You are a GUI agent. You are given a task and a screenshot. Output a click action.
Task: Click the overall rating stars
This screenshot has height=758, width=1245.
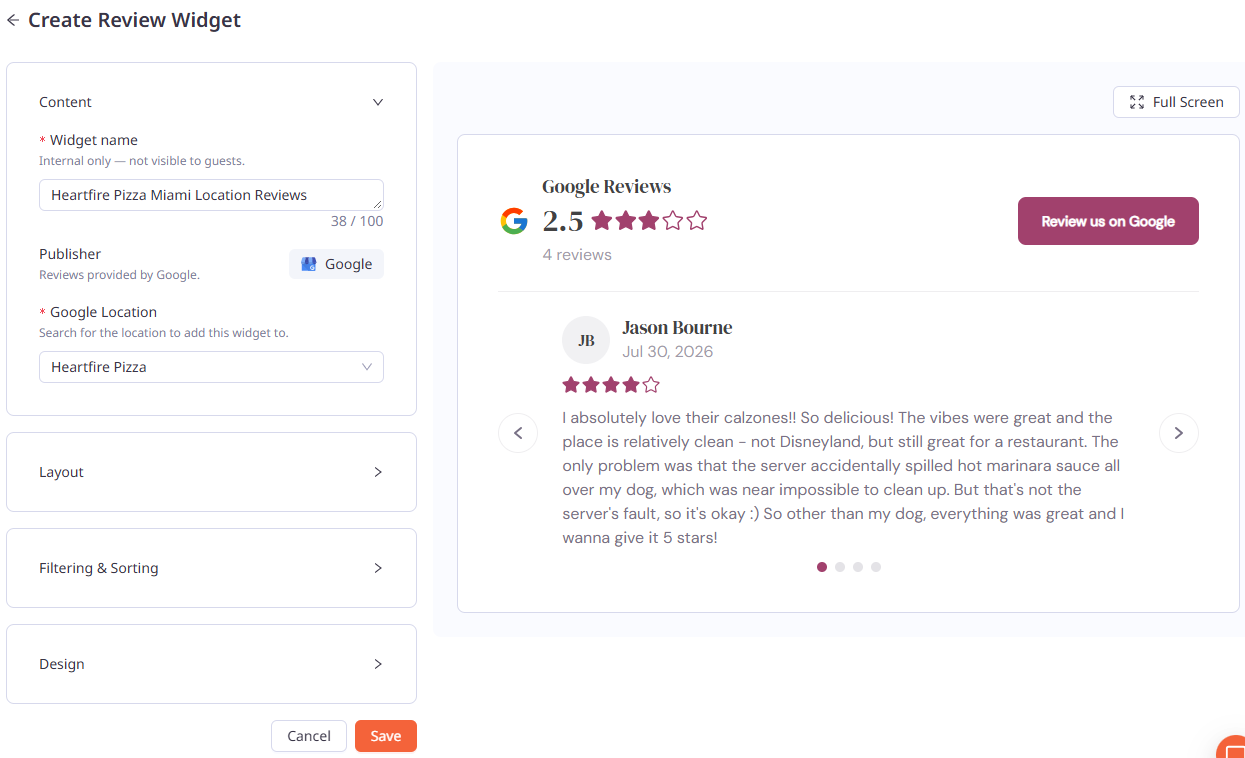click(649, 221)
